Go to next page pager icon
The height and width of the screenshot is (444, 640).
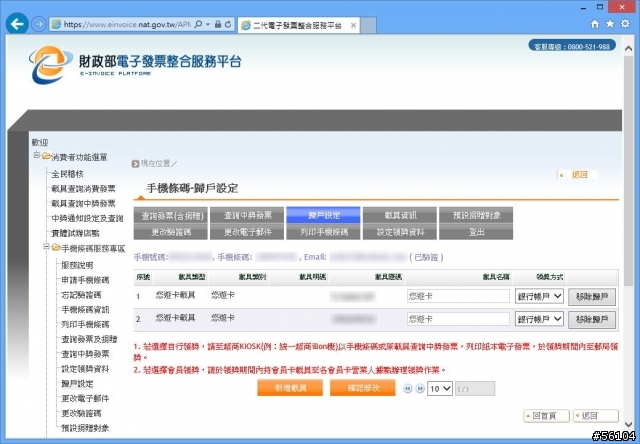420,388
